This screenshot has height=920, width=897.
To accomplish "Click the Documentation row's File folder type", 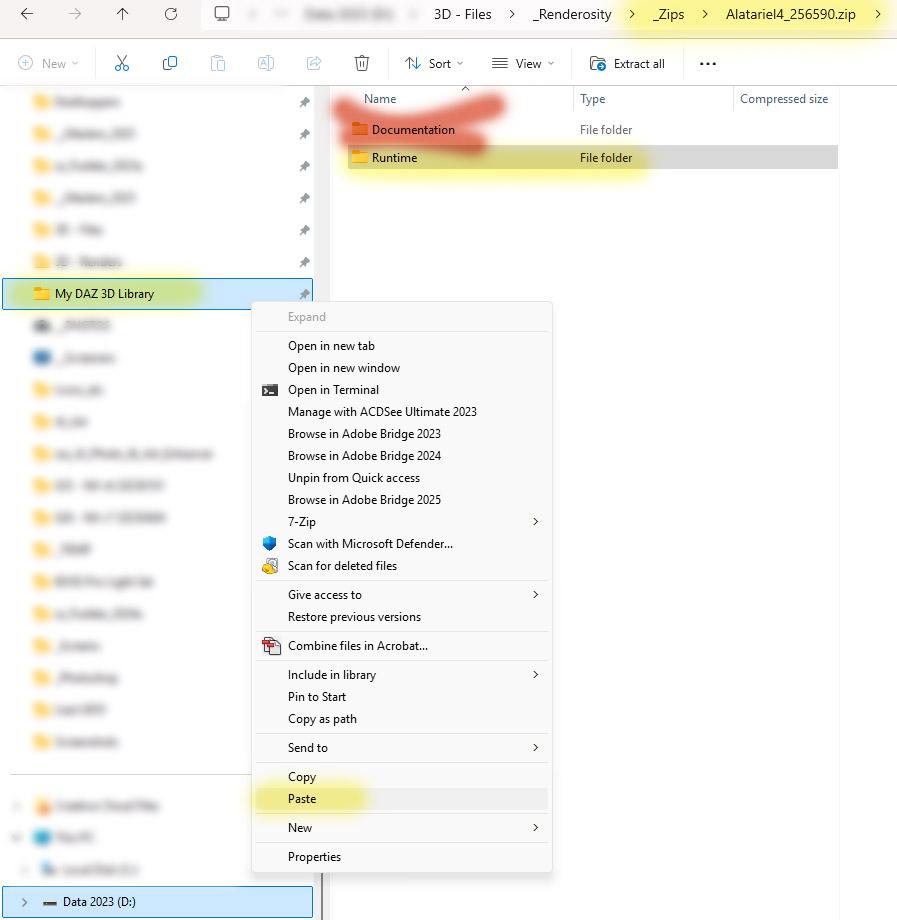I will (606, 130).
